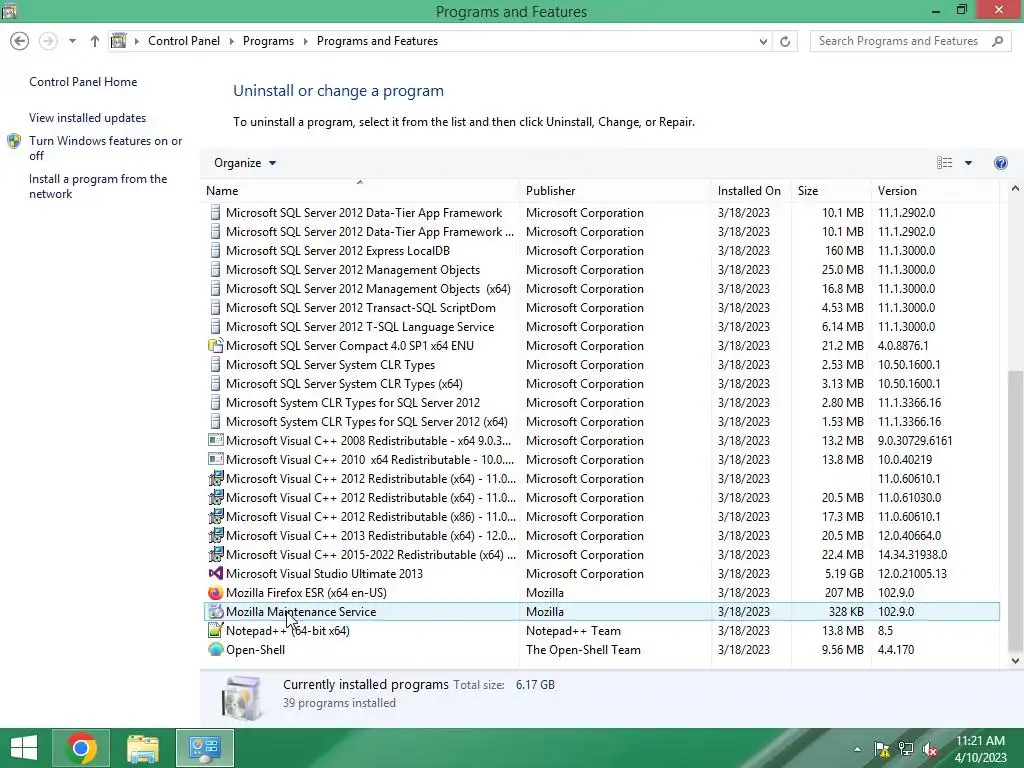Show hidden tray icons arrow
The image size is (1024, 768).
(857, 749)
